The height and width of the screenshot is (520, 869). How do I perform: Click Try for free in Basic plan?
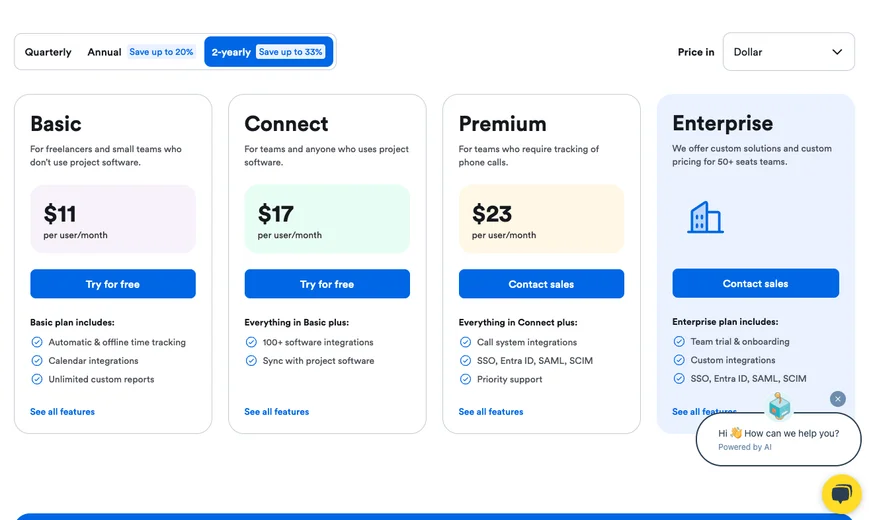(x=113, y=284)
